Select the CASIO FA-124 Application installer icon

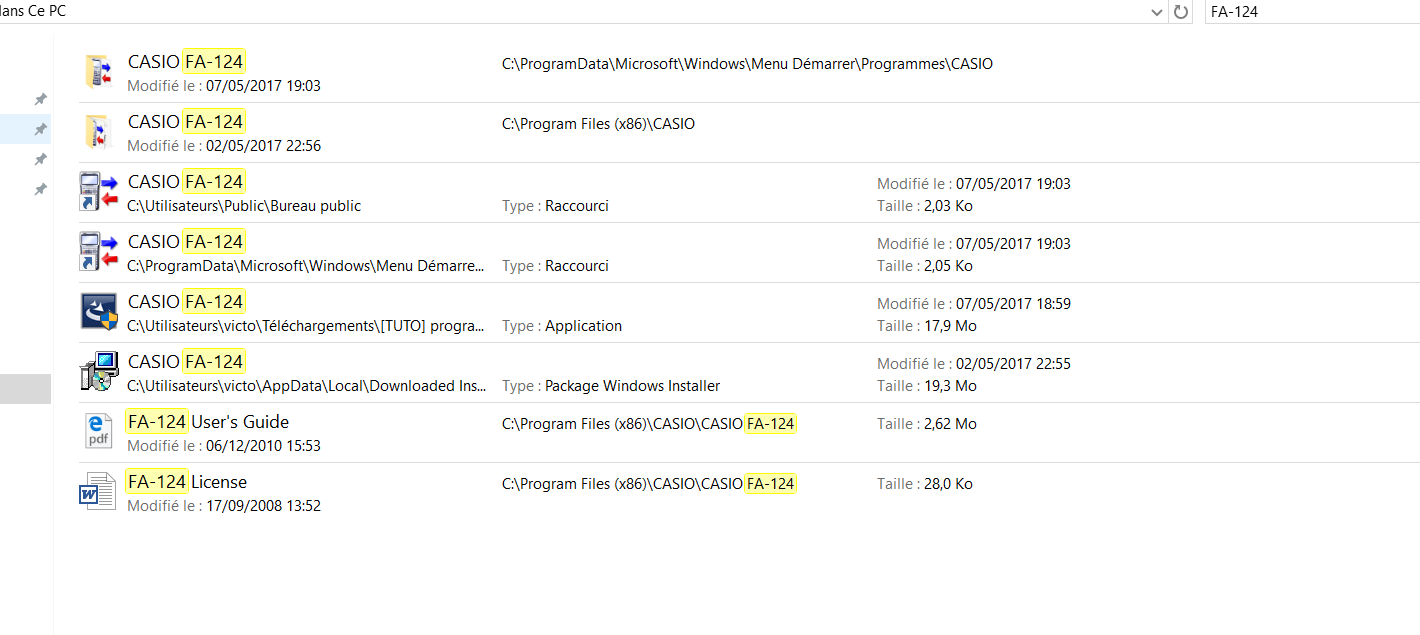click(x=99, y=312)
